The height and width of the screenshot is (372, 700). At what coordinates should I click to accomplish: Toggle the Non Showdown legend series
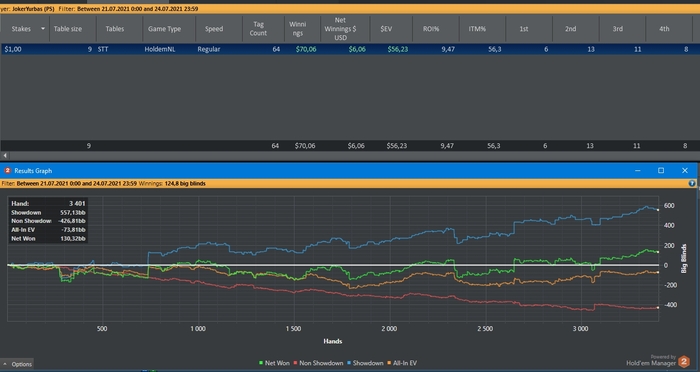(318, 363)
